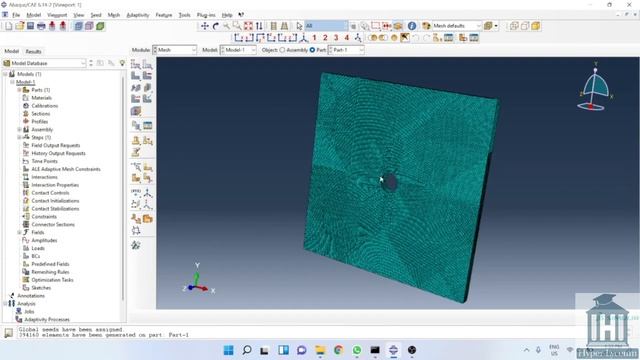Select Interaction Properties in model tree
The height and width of the screenshot is (360, 640).
55,185
